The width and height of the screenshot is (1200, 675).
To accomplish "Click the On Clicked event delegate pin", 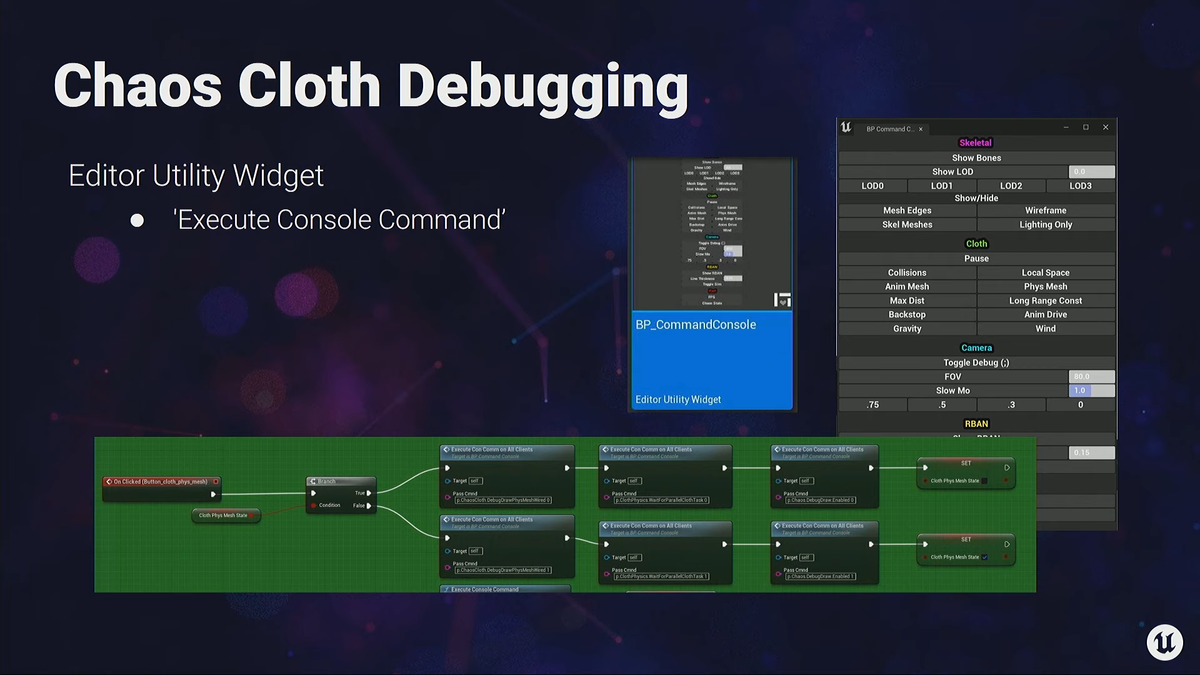I will (x=215, y=482).
